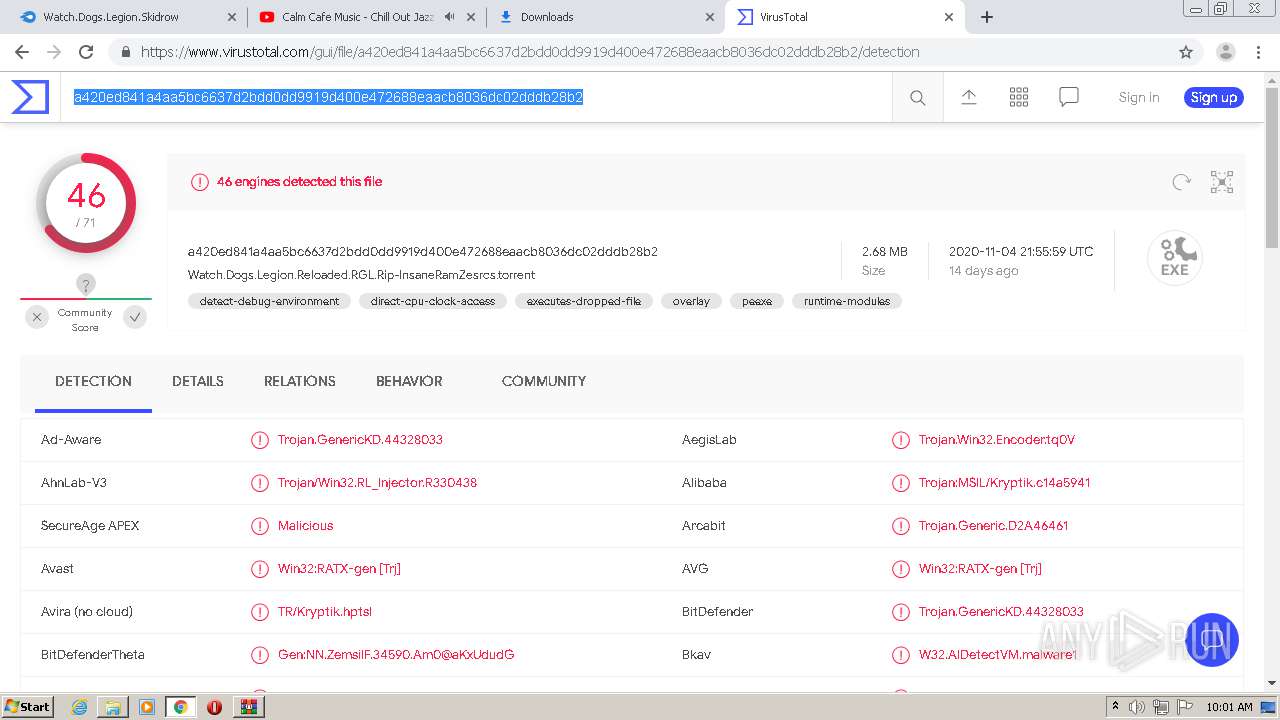Click the browser forward arrow

coord(54,52)
